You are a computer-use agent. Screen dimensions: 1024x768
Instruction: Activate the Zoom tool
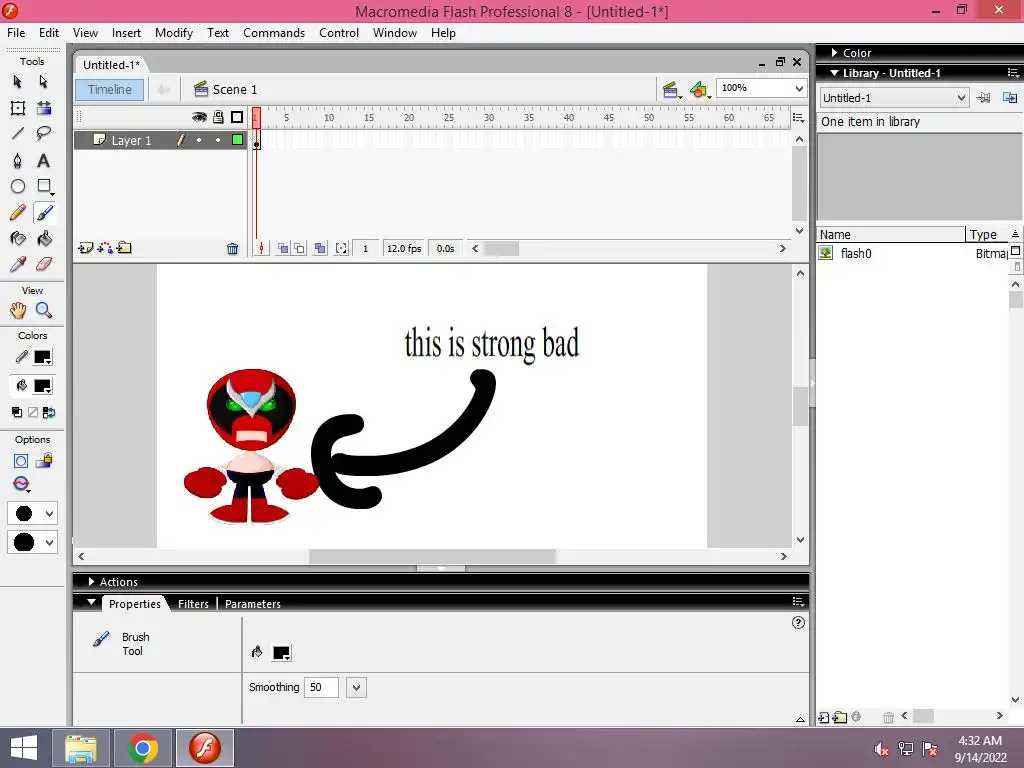(x=44, y=310)
